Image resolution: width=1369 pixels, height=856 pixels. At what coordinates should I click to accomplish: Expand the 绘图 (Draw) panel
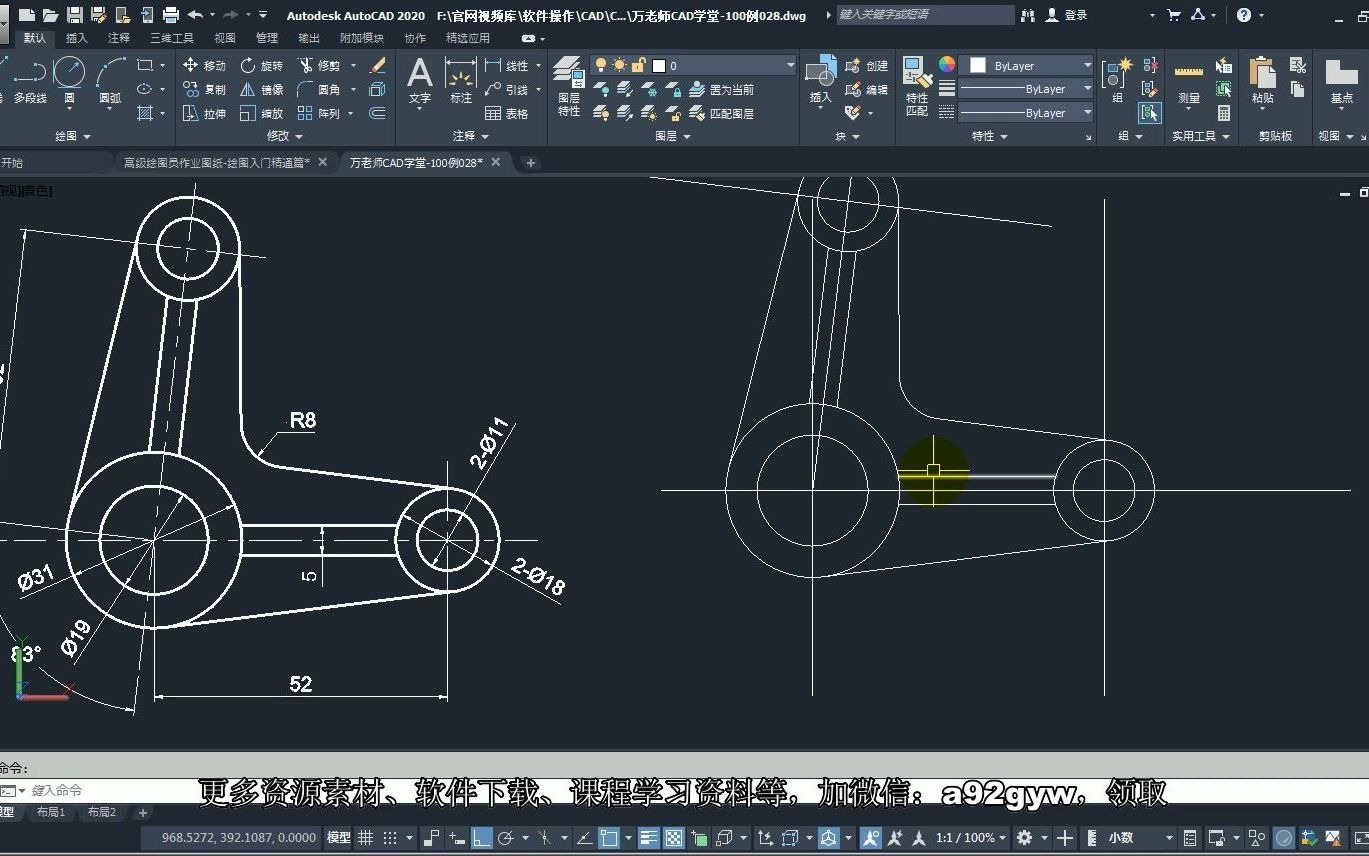[x=72, y=136]
